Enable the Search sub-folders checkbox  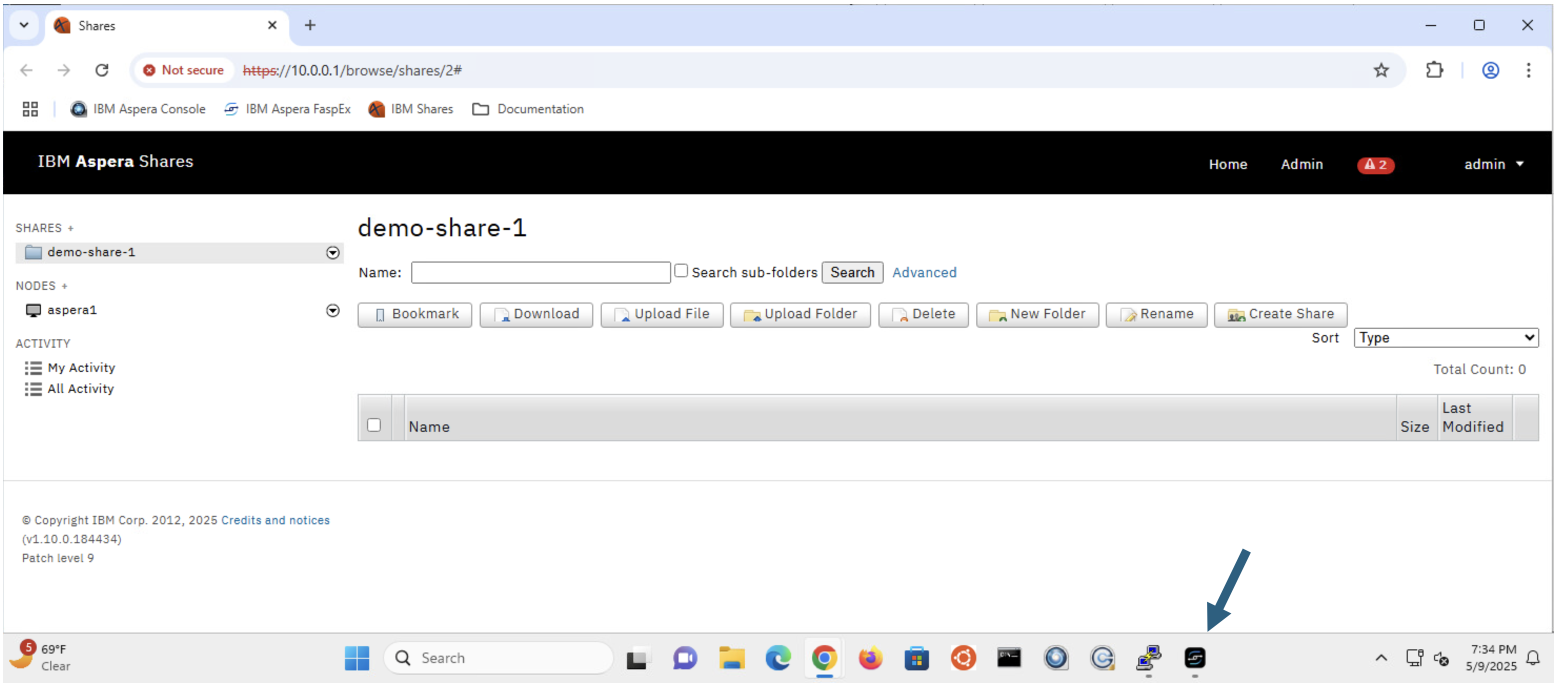(681, 271)
